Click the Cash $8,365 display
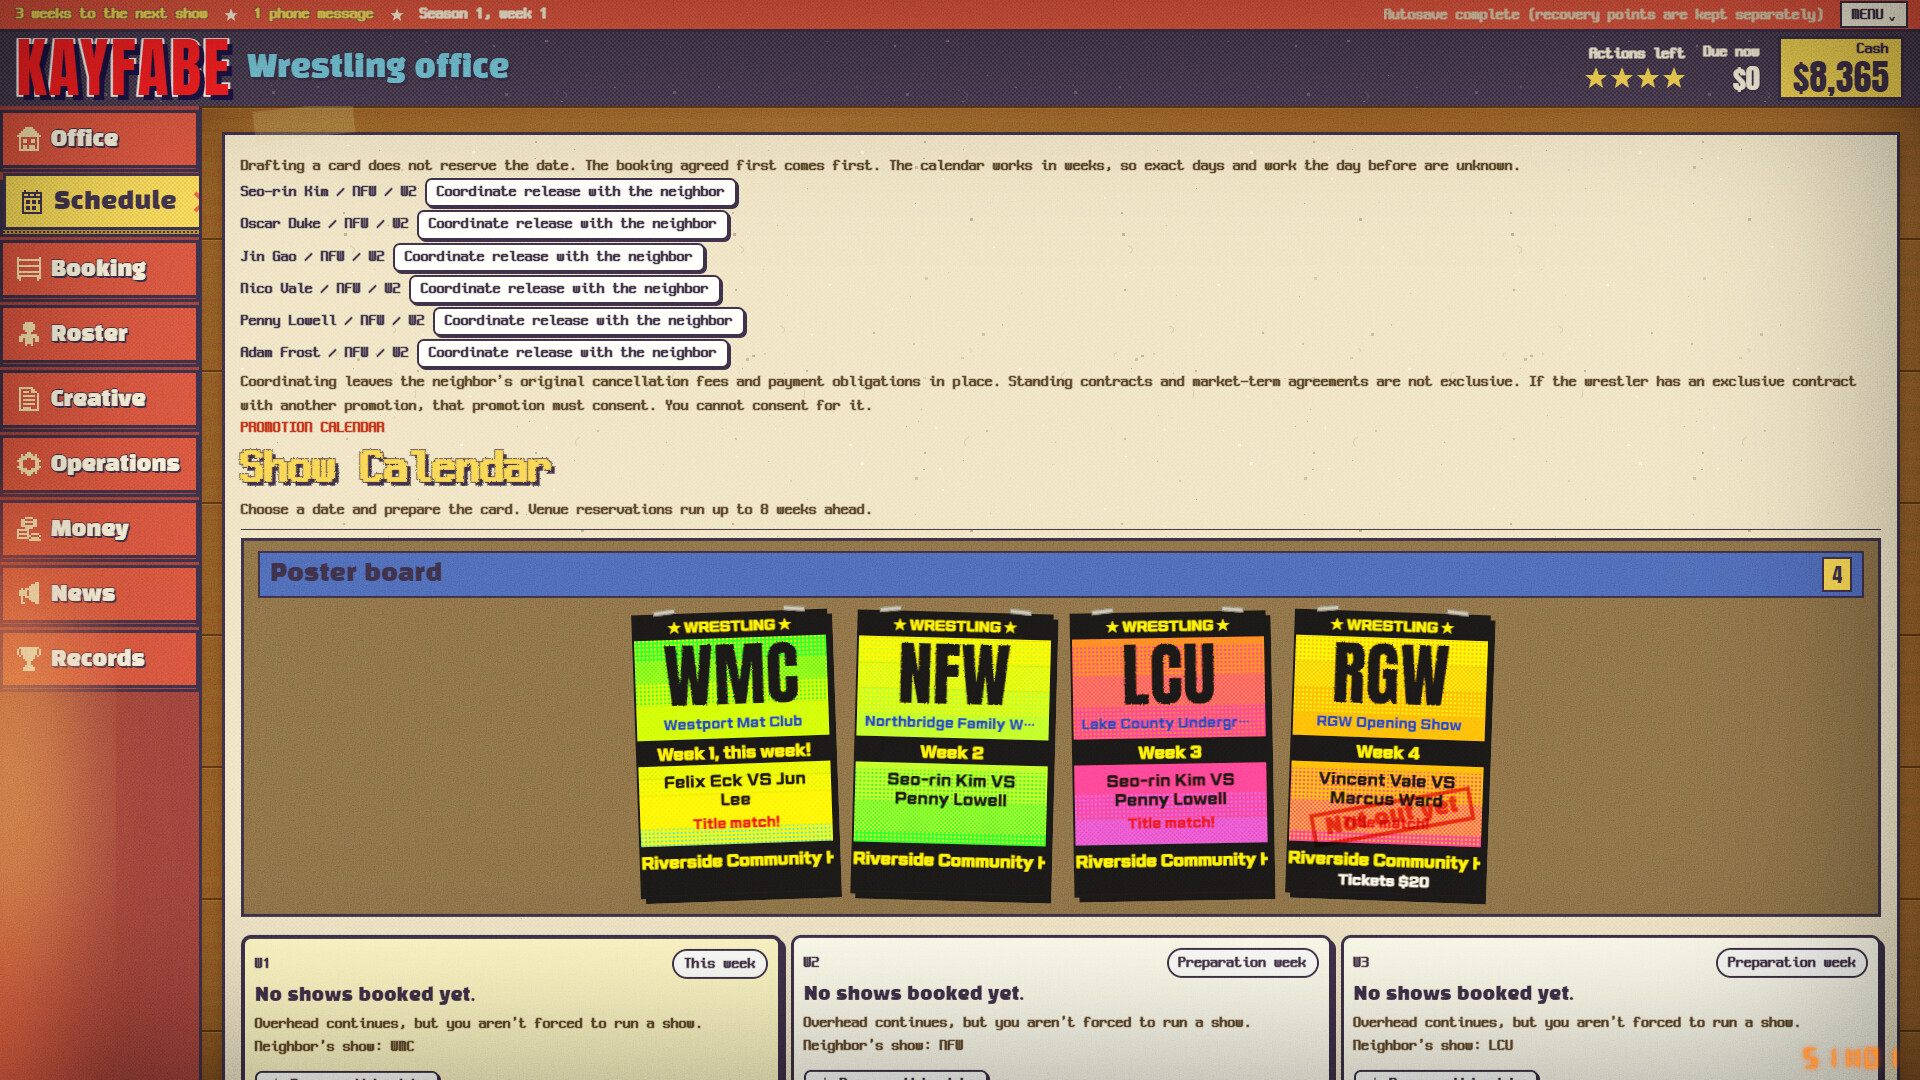This screenshot has width=1920, height=1080. (x=1840, y=68)
